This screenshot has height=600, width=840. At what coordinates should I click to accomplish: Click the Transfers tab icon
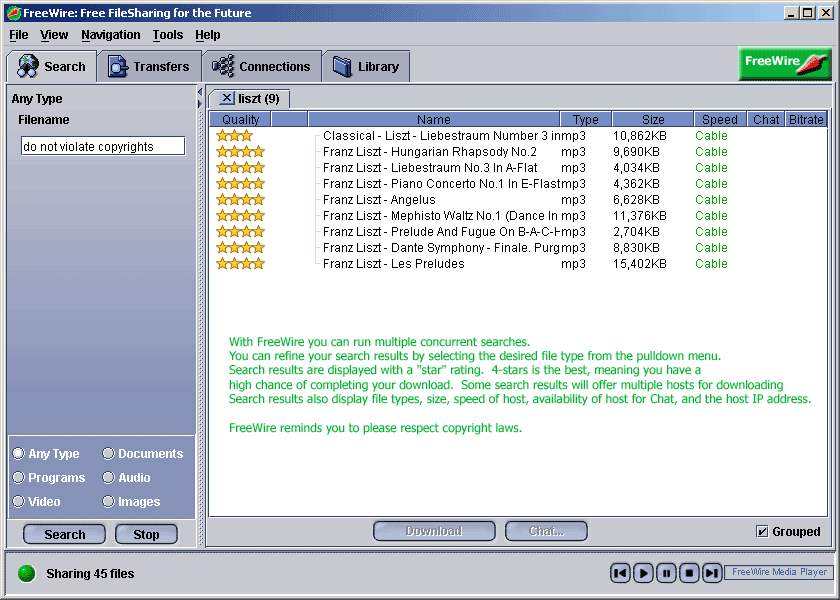[x=118, y=66]
